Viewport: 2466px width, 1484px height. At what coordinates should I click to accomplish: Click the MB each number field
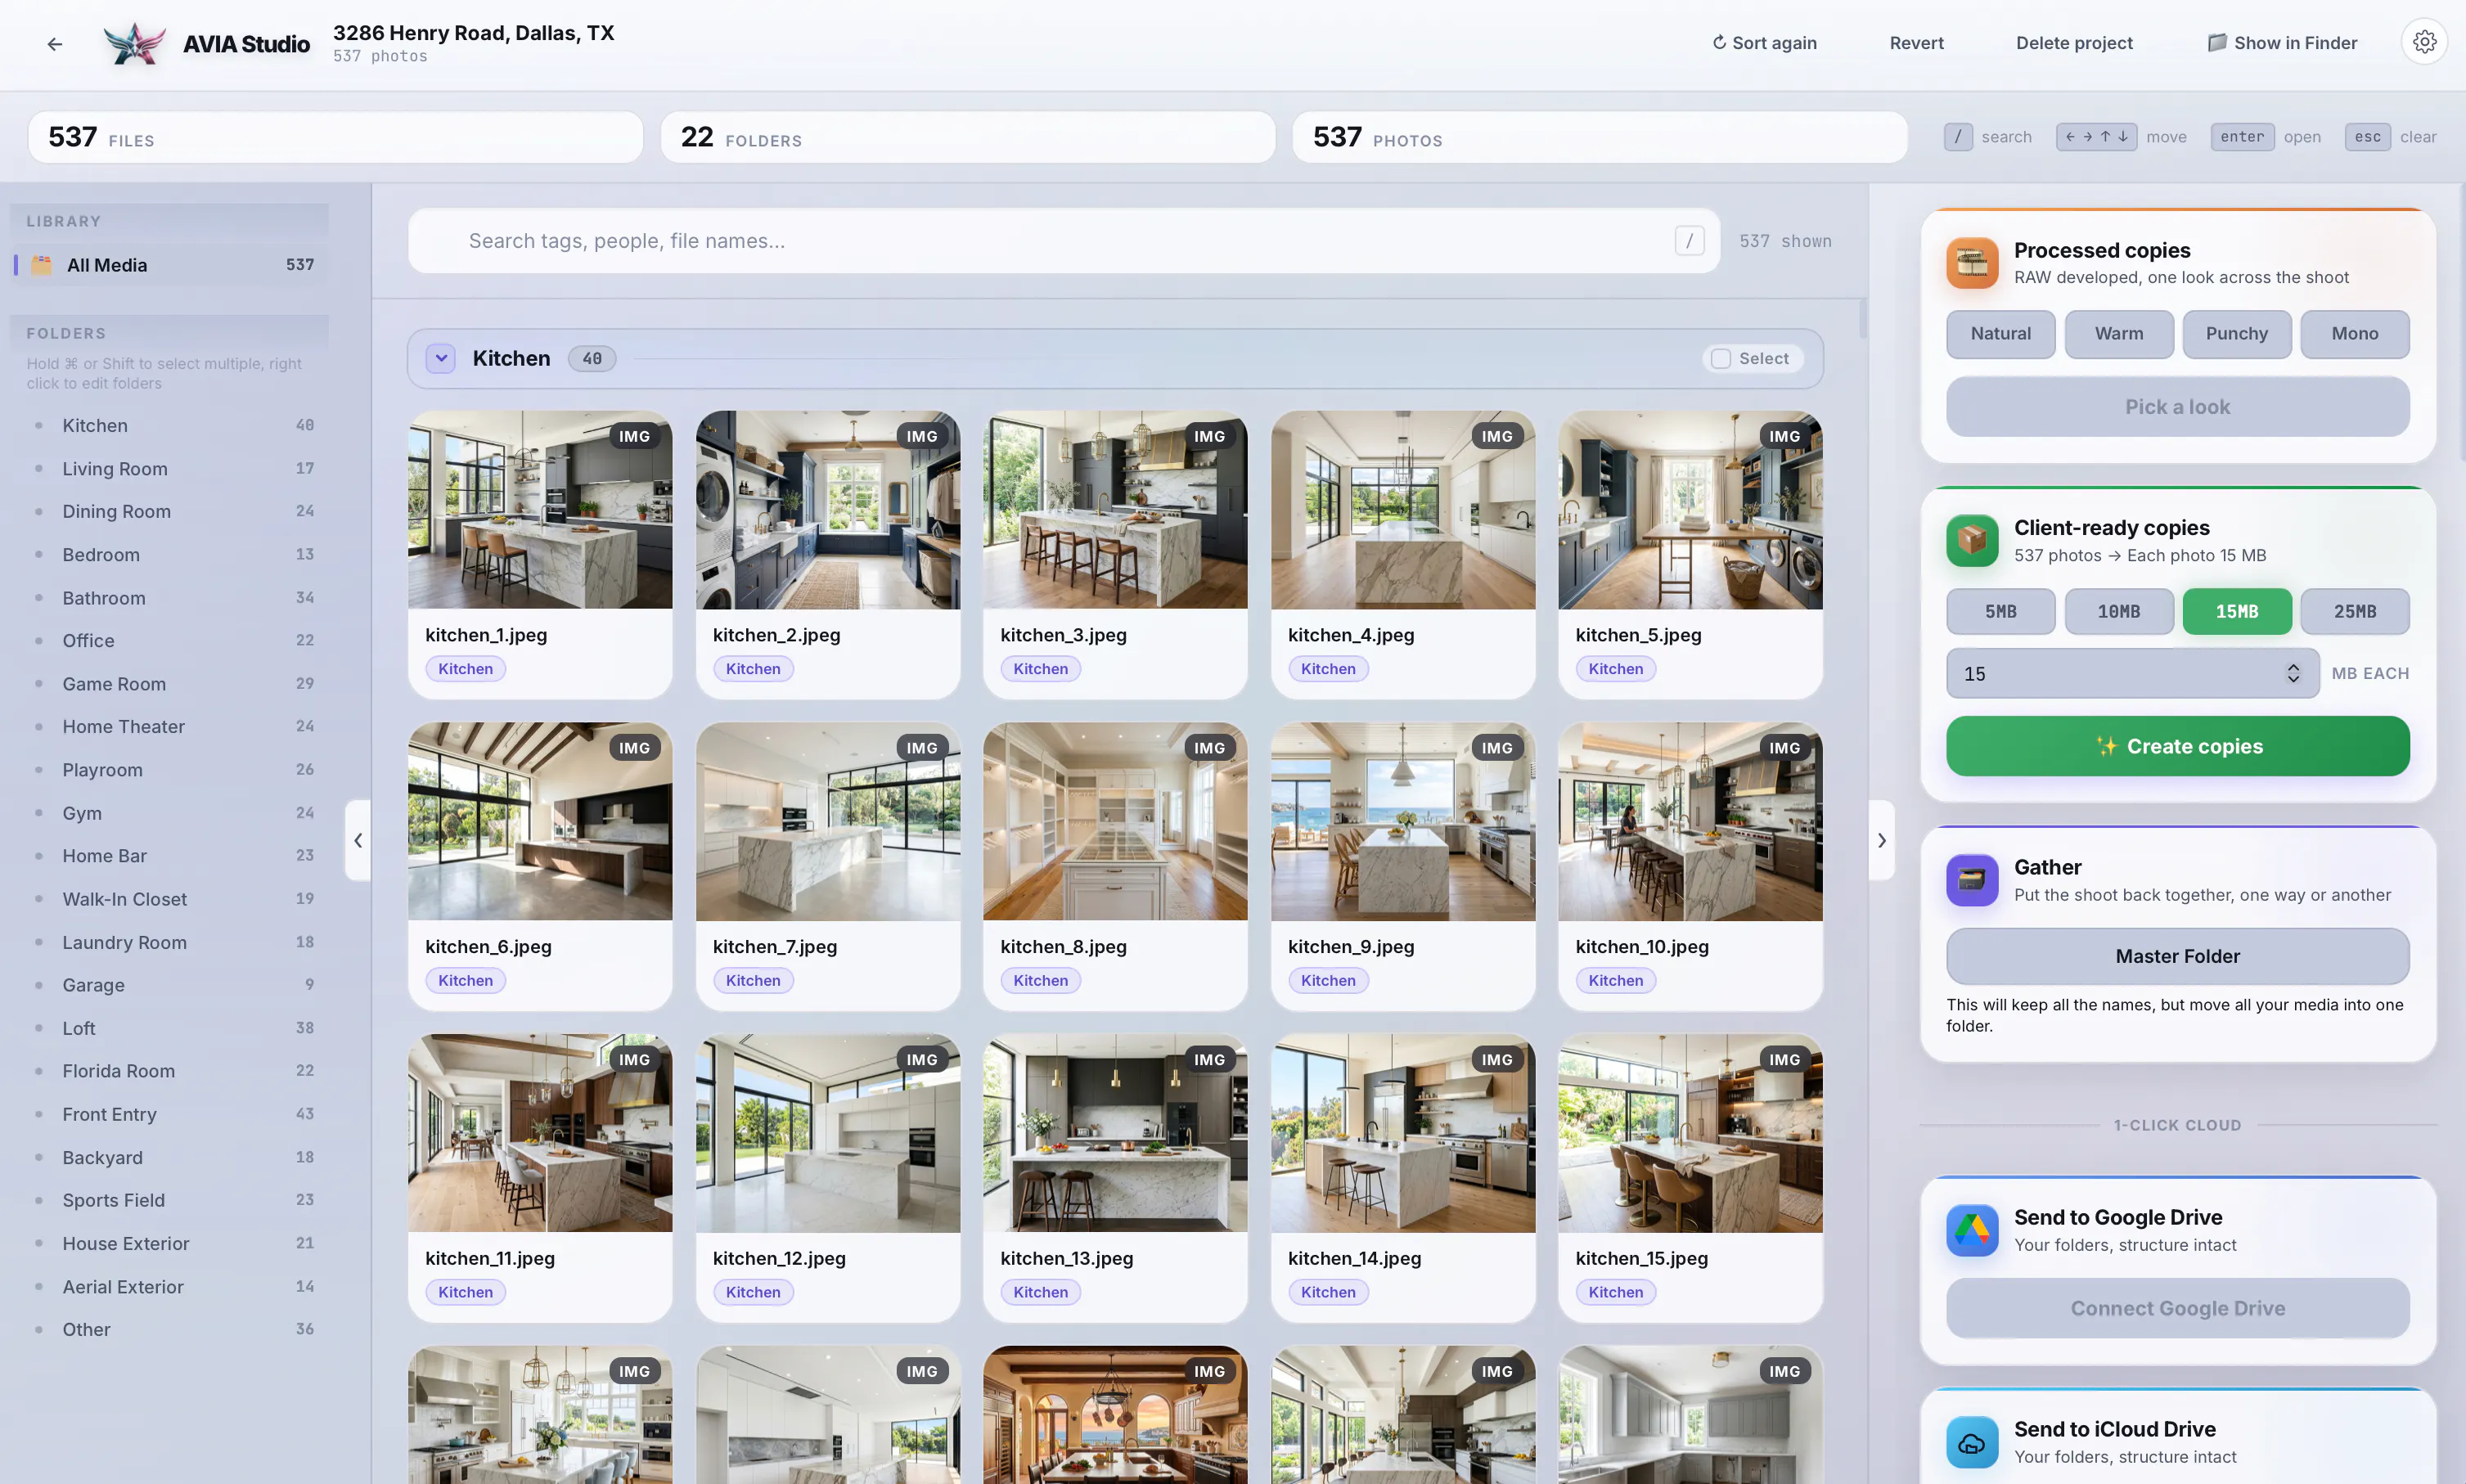point(2132,674)
